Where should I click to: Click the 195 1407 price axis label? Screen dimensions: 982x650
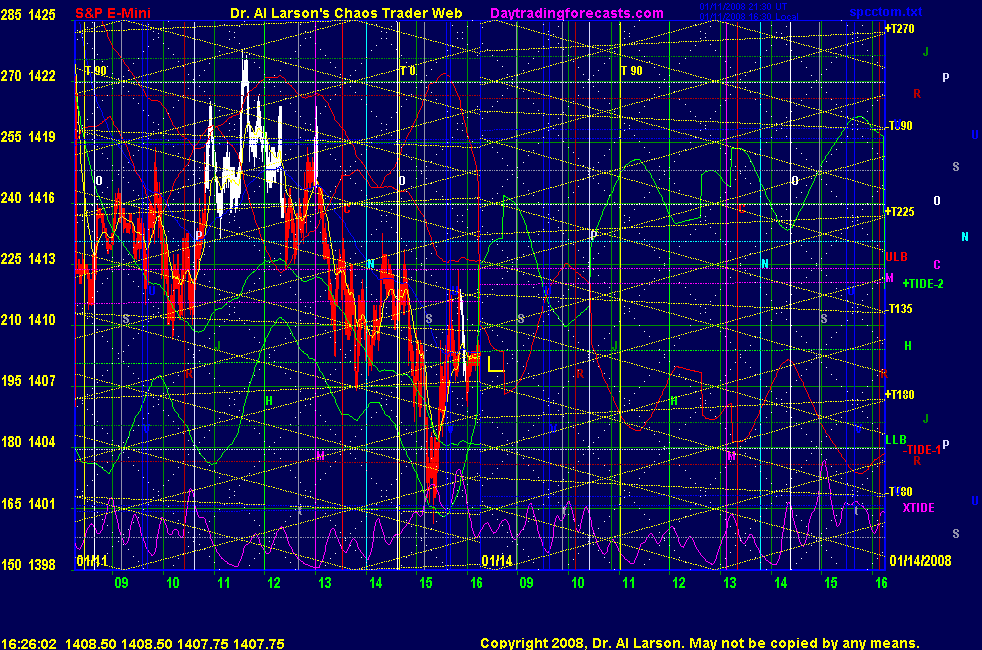[28, 380]
